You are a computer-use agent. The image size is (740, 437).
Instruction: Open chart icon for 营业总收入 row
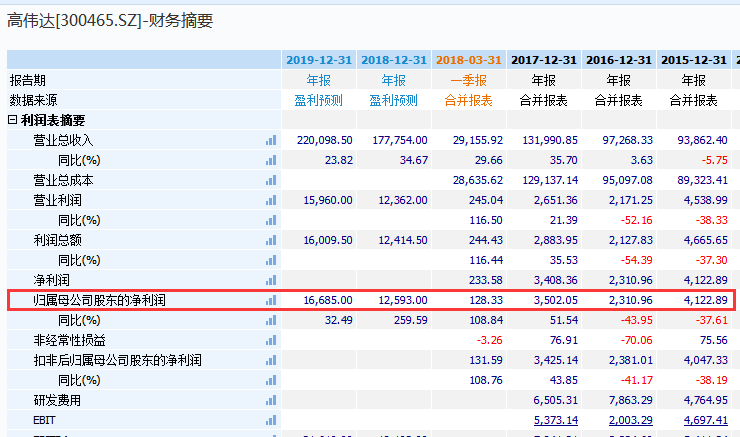pyautogui.click(x=271, y=140)
